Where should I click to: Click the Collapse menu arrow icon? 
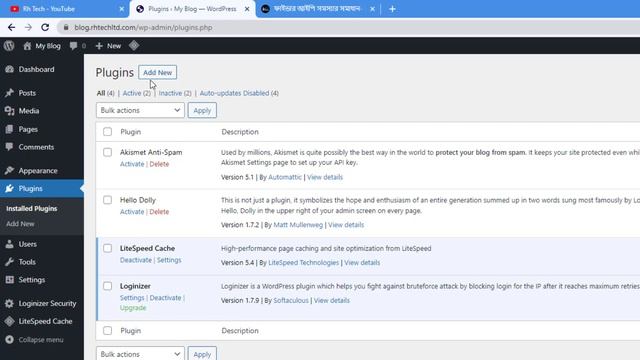click(x=9, y=340)
